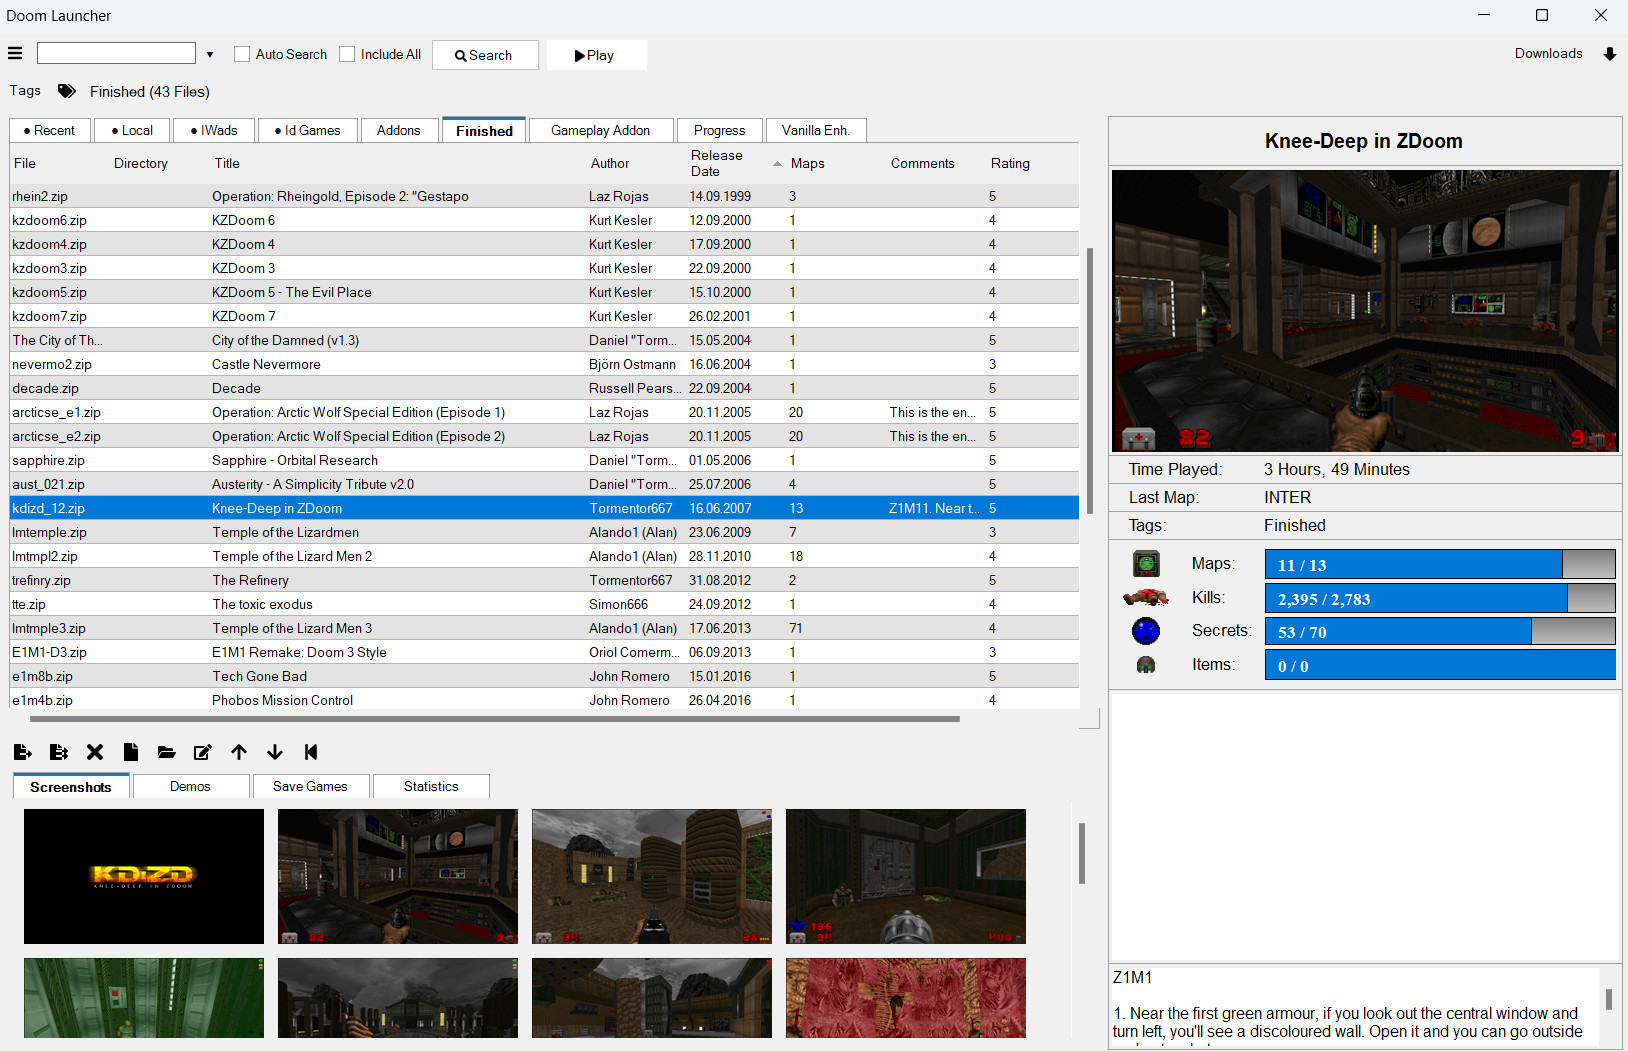Move item down with the down arrow
The image size is (1628, 1051).
click(x=275, y=752)
